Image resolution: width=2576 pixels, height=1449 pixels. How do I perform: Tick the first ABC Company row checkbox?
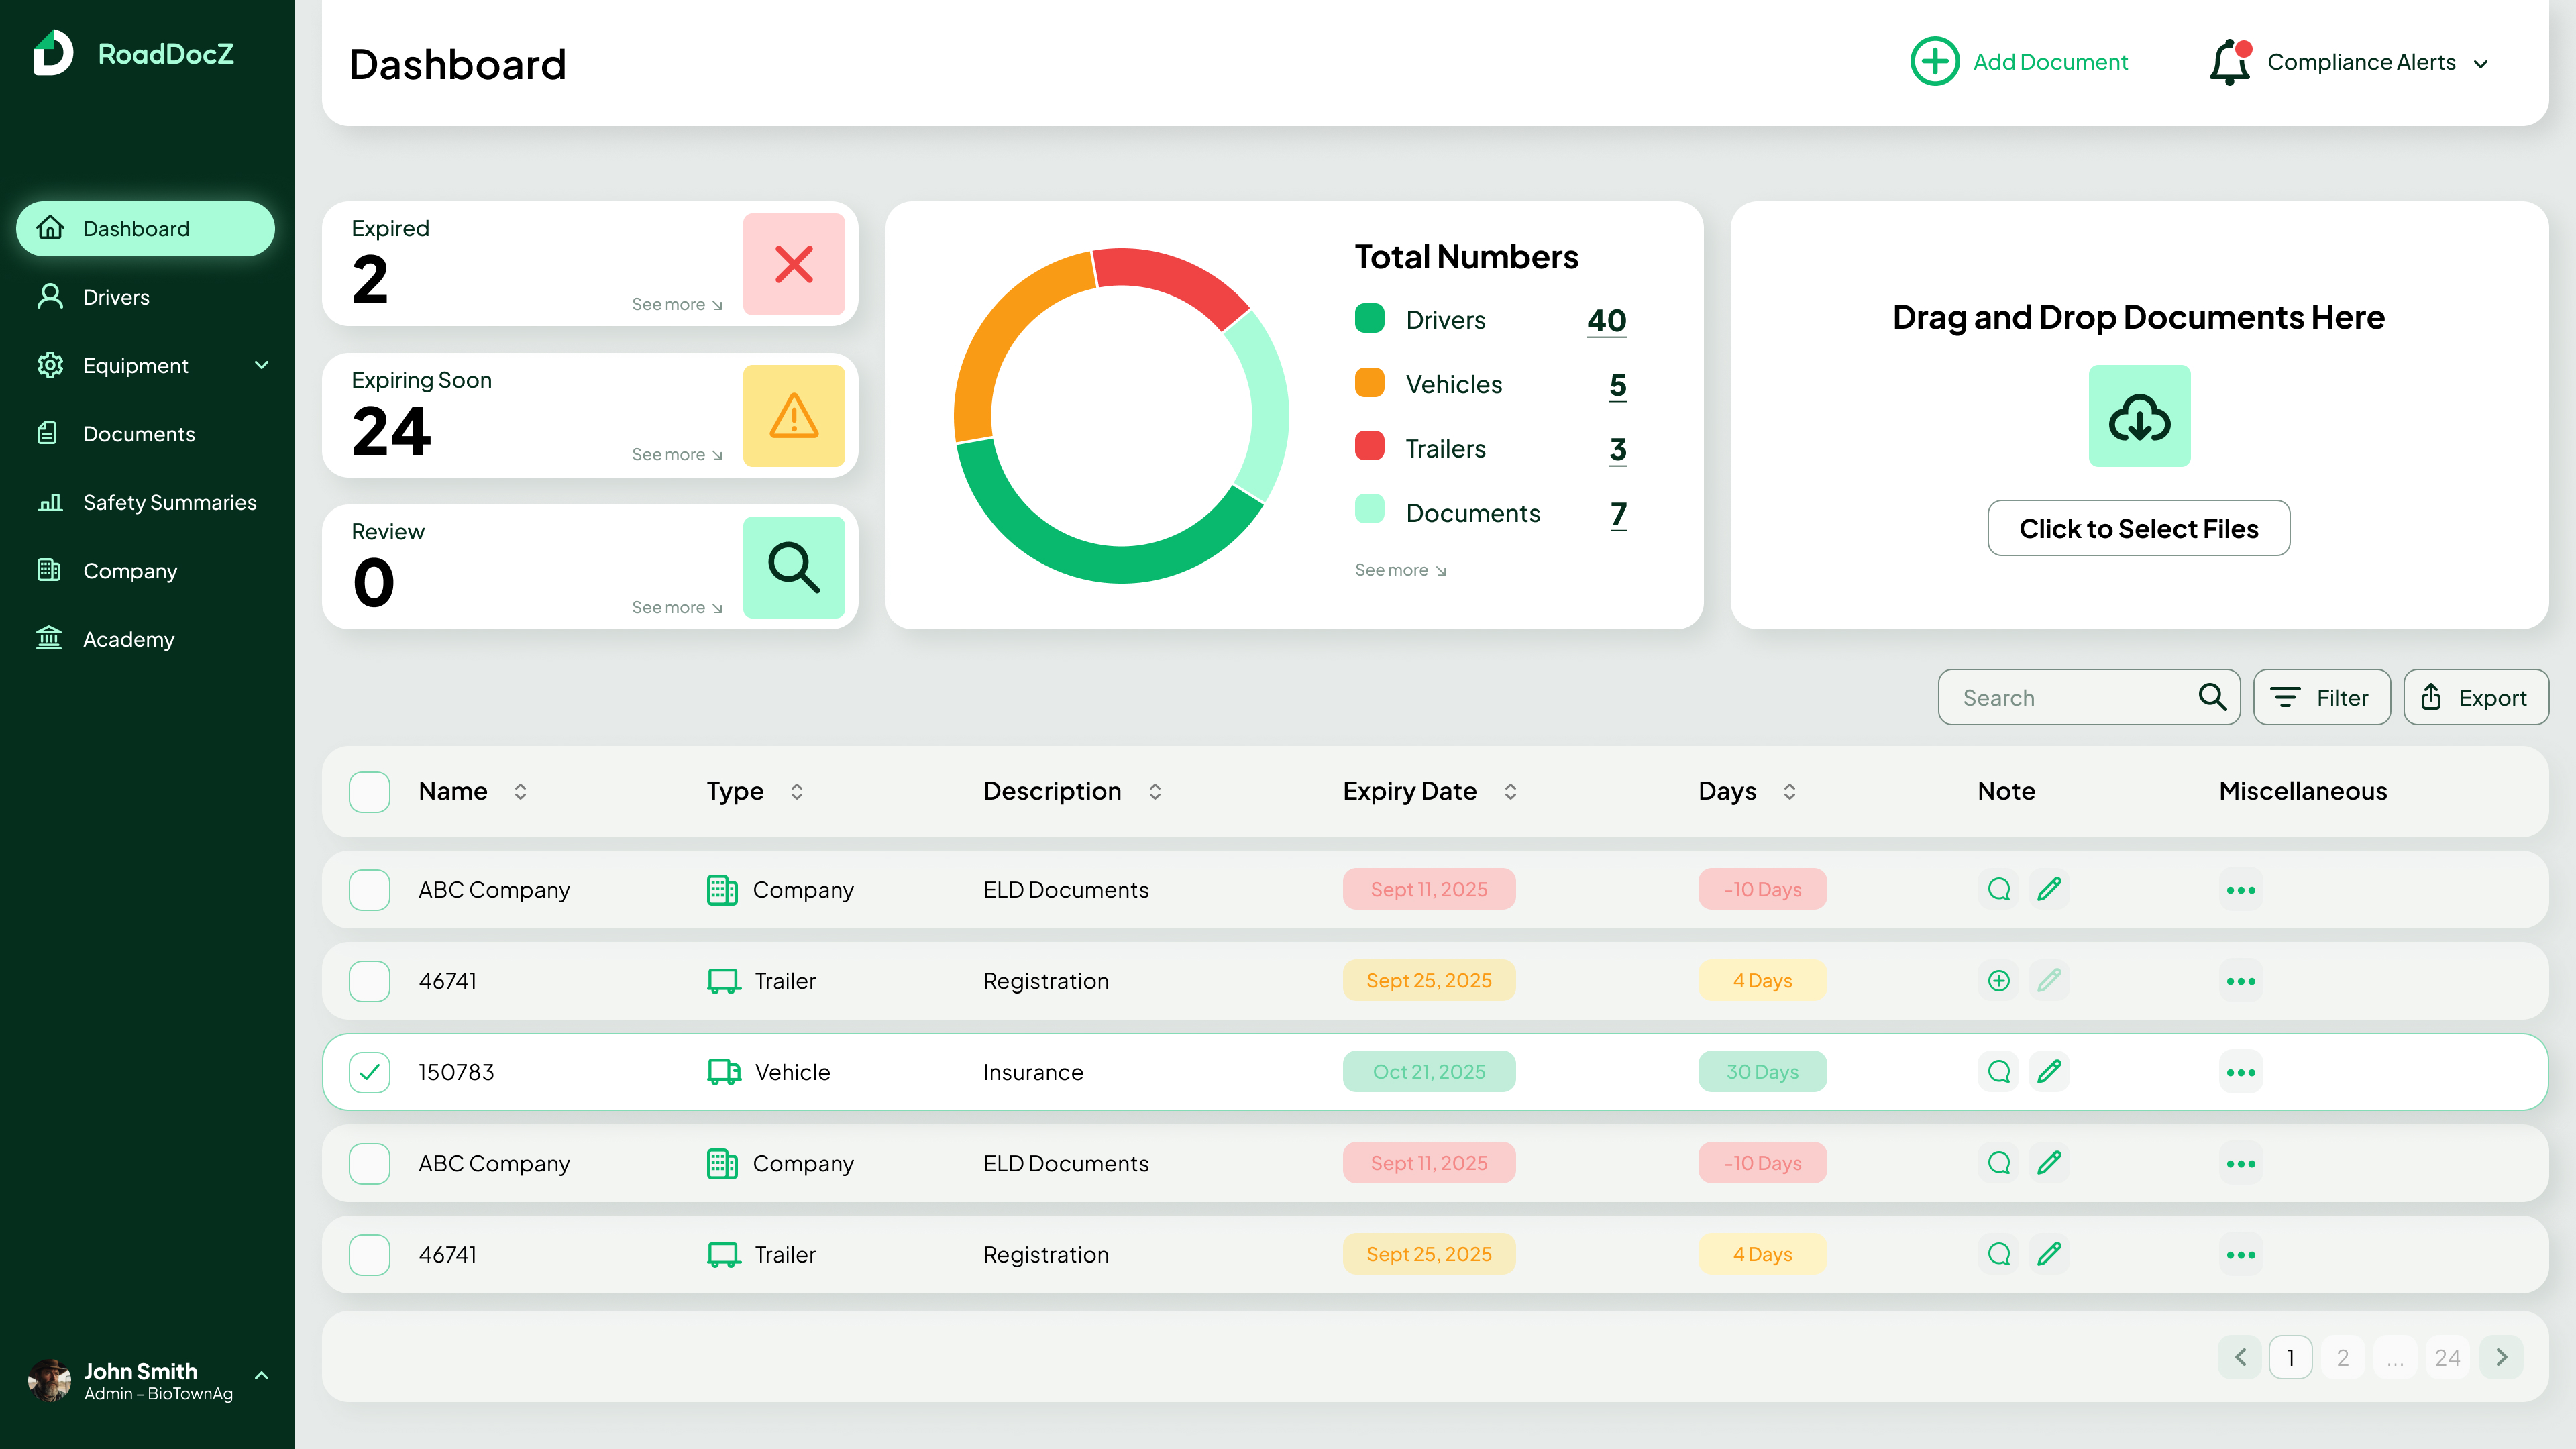click(369, 890)
